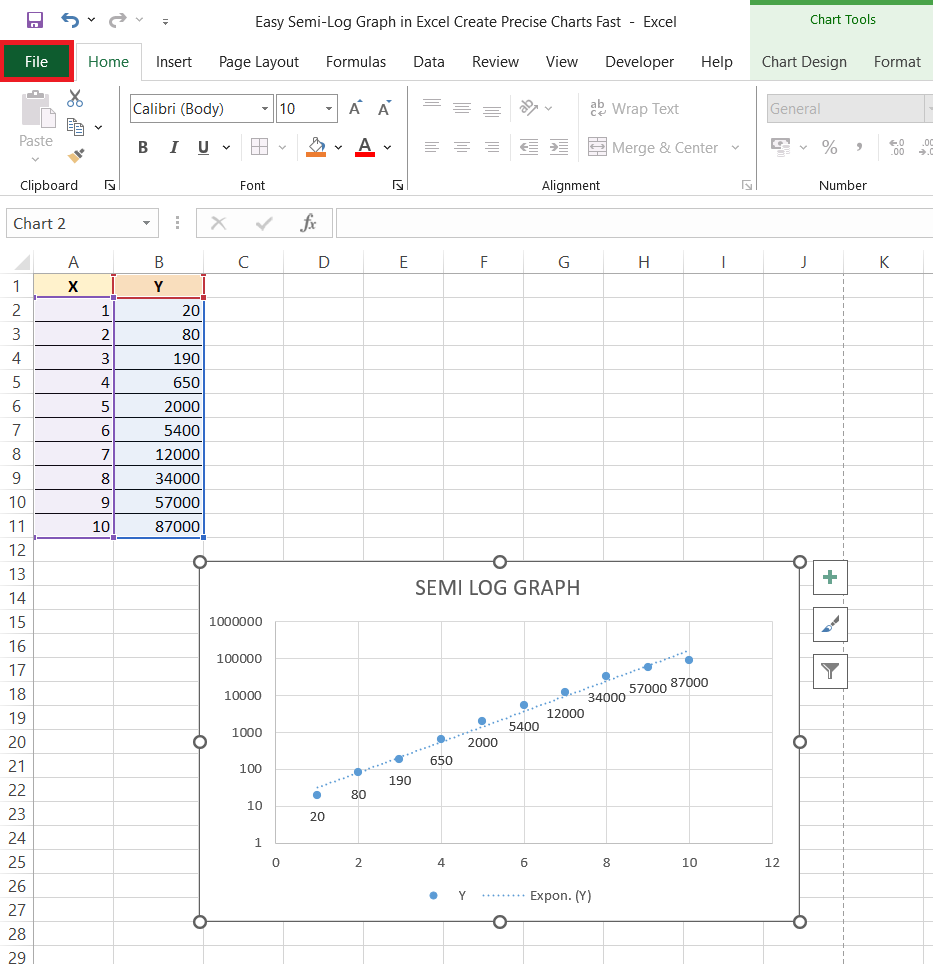Open the font name dropdown
Viewport: 933px width, 964px height.
(x=264, y=108)
